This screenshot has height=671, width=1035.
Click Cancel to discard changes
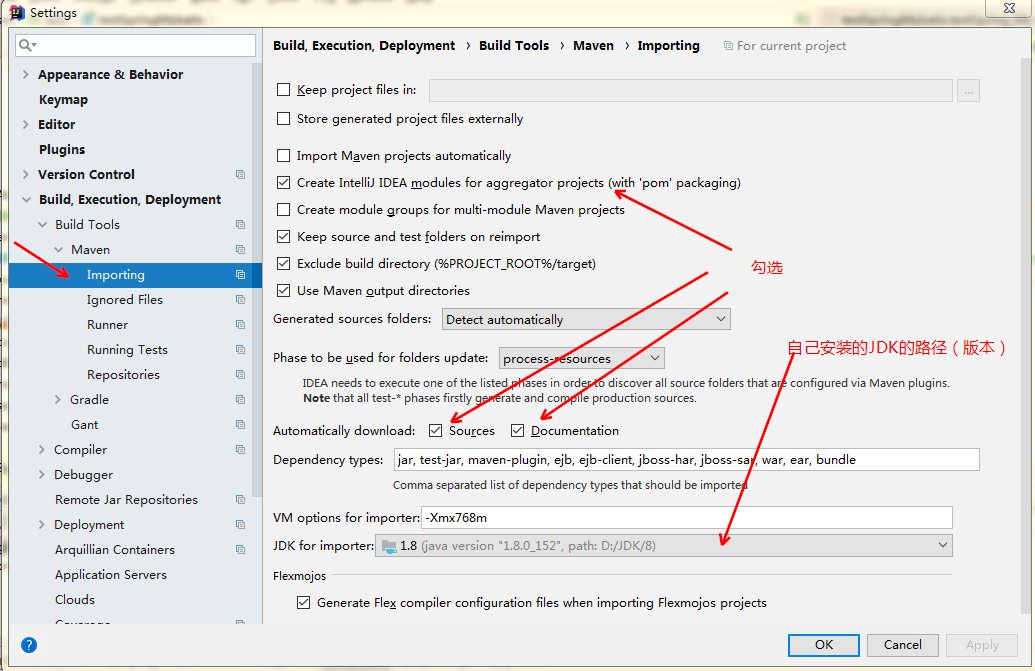902,645
